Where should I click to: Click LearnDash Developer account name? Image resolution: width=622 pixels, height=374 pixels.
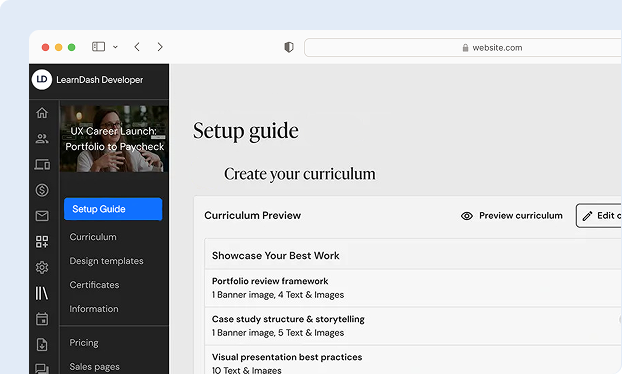point(100,80)
